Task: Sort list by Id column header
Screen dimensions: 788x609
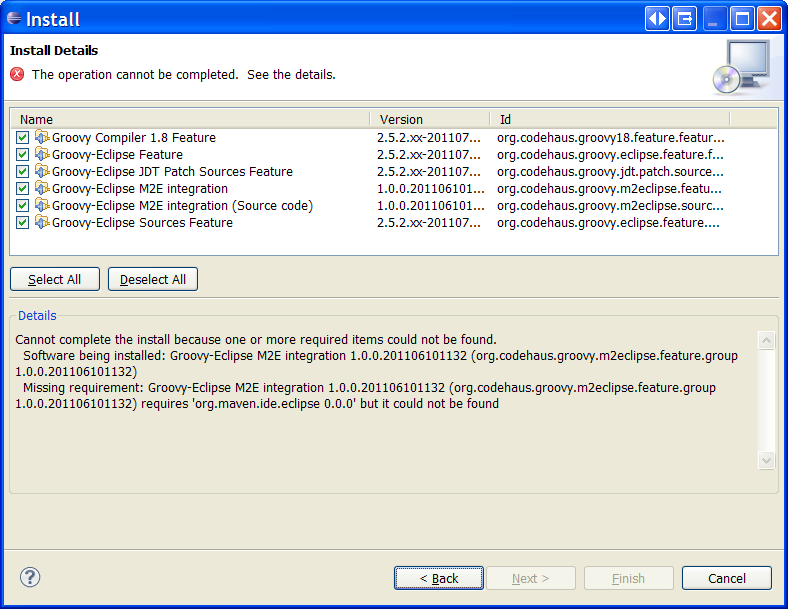Action: tap(610, 119)
